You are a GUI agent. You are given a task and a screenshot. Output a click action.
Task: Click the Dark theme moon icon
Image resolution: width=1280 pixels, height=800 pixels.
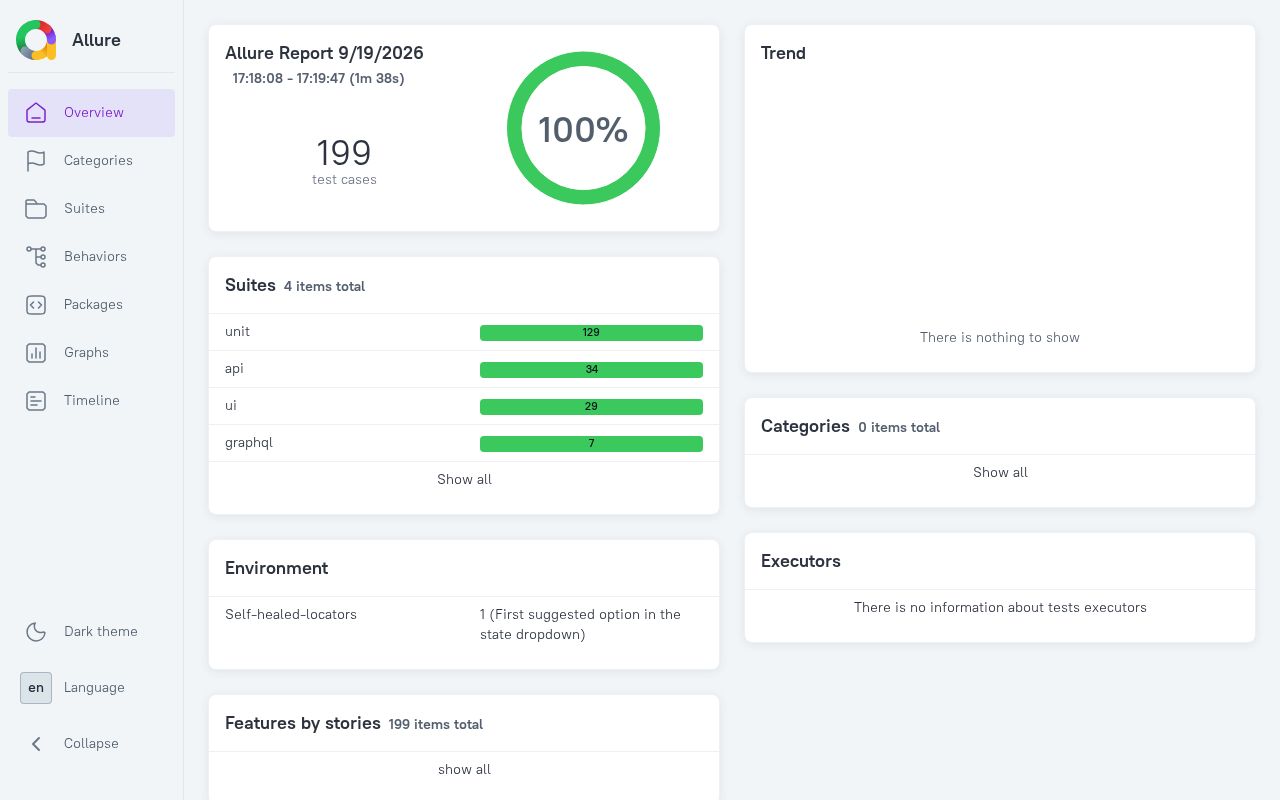tap(36, 631)
